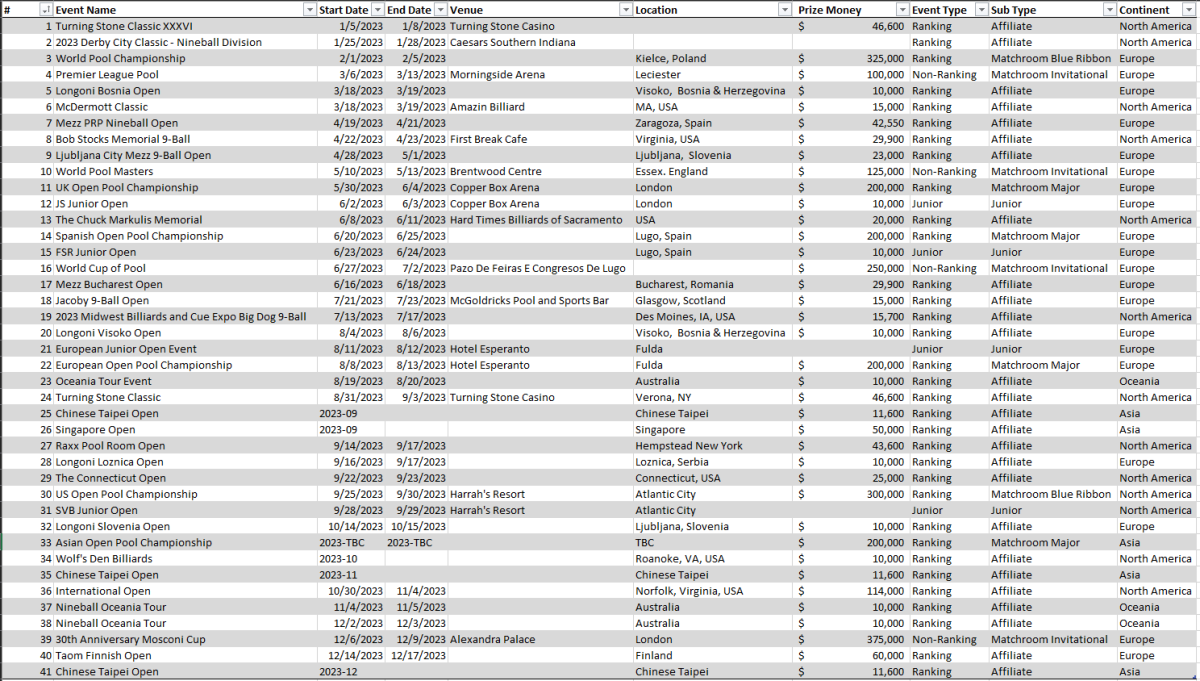The width and height of the screenshot is (1200, 681).
Task: Click the Kielce, Poland location cell
Action: pyautogui.click(x=670, y=59)
